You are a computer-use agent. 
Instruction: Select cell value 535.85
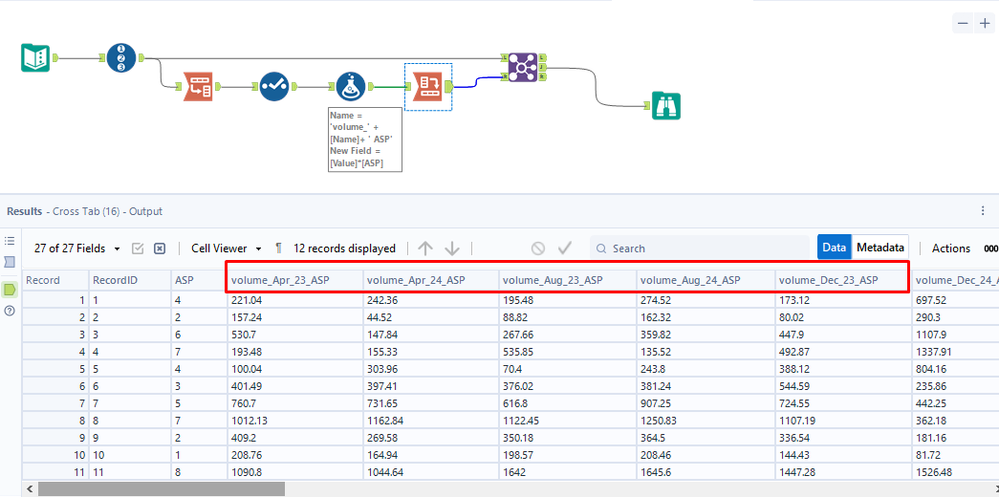[568, 350]
